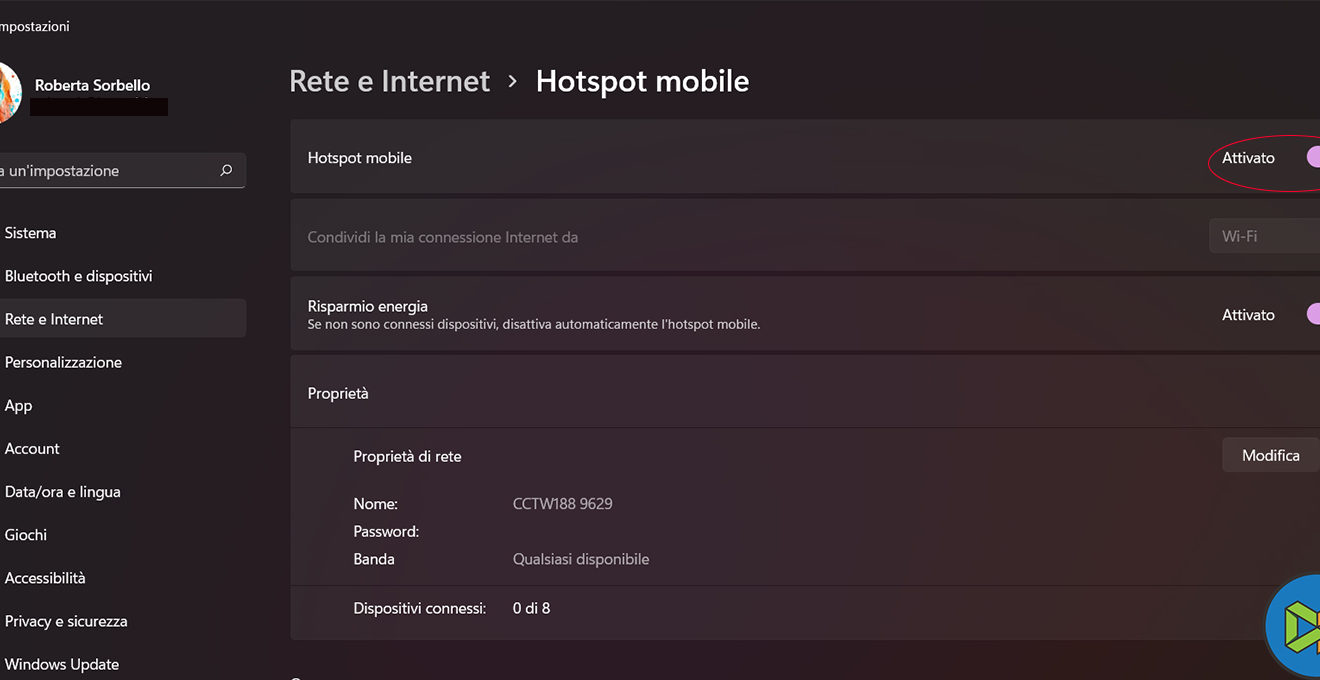The height and width of the screenshot is (680, 1320).
Task: Open Data/ora e lingua settings
Action: 62,491
